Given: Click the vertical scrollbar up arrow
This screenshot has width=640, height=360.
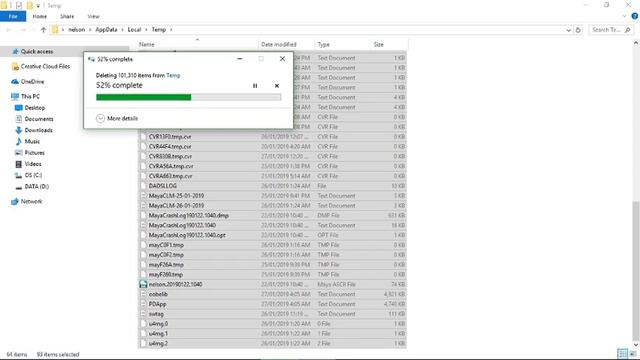Looking at the screenshot, I should coord(636,42).
